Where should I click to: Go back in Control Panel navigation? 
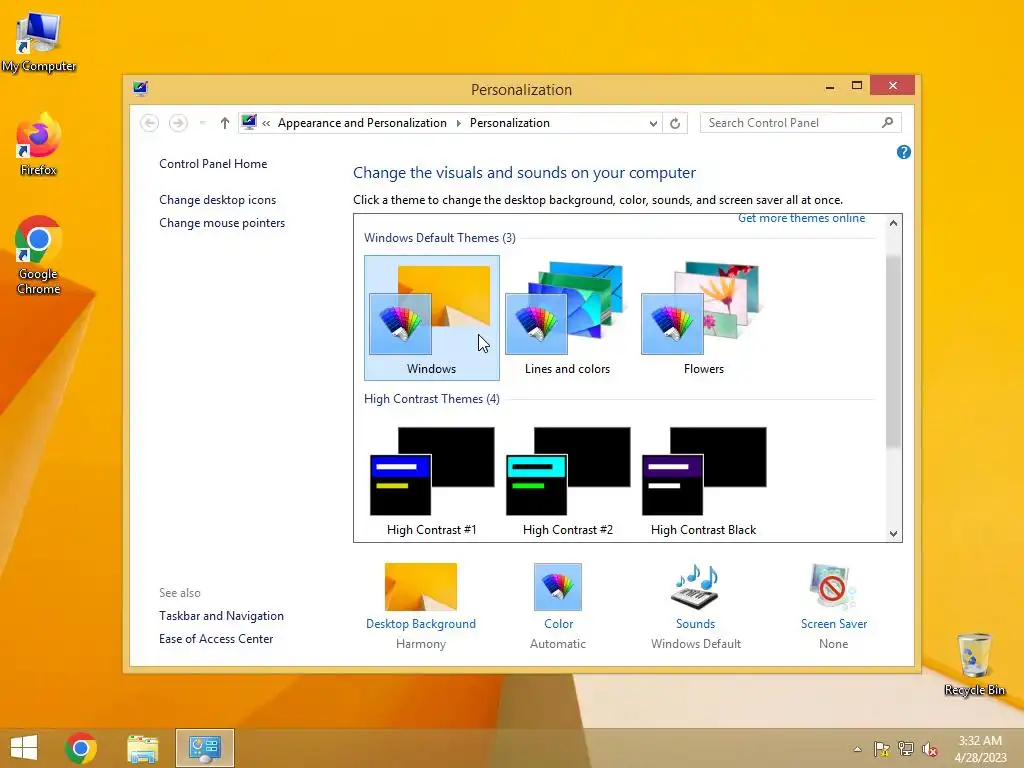(150, 123)
